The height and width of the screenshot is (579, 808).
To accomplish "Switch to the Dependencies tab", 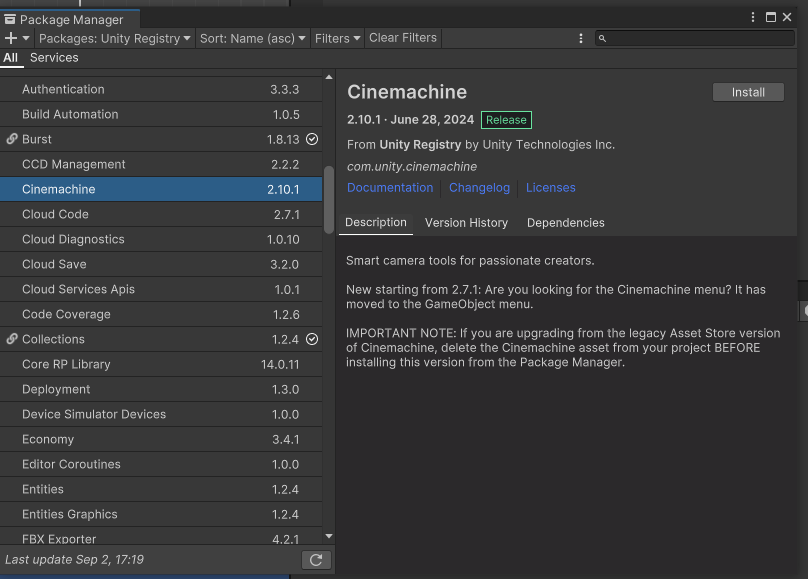I will pos(565,223).
